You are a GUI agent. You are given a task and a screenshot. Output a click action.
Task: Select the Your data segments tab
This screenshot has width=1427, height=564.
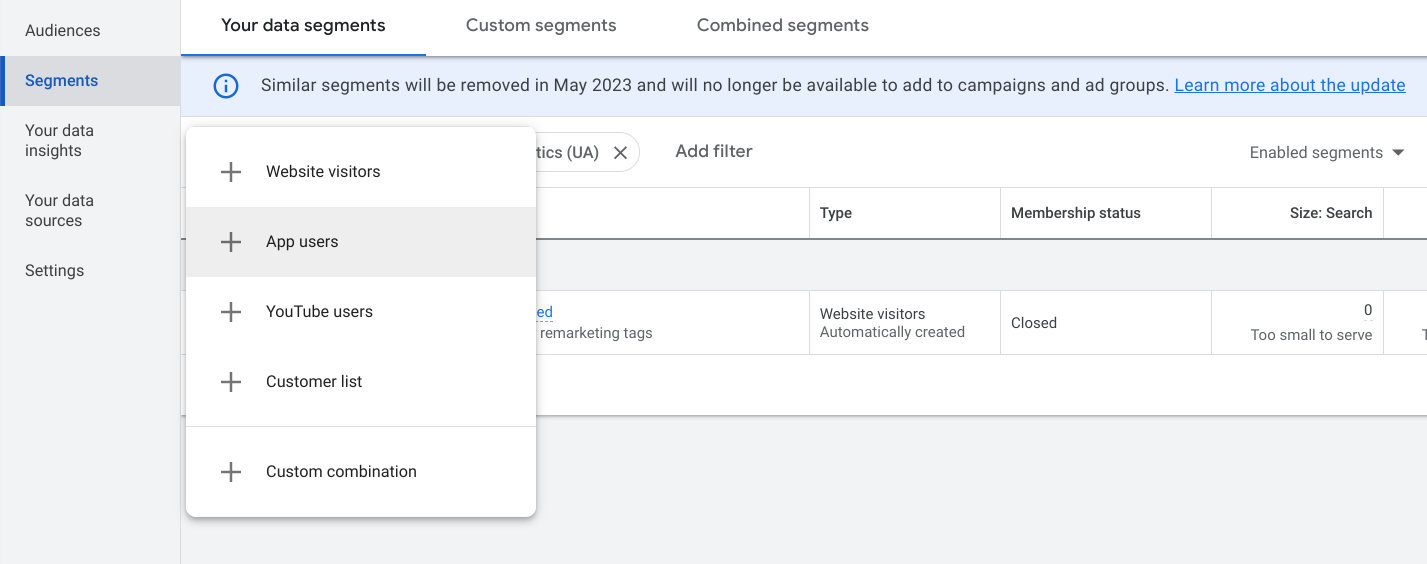(303, 26)
